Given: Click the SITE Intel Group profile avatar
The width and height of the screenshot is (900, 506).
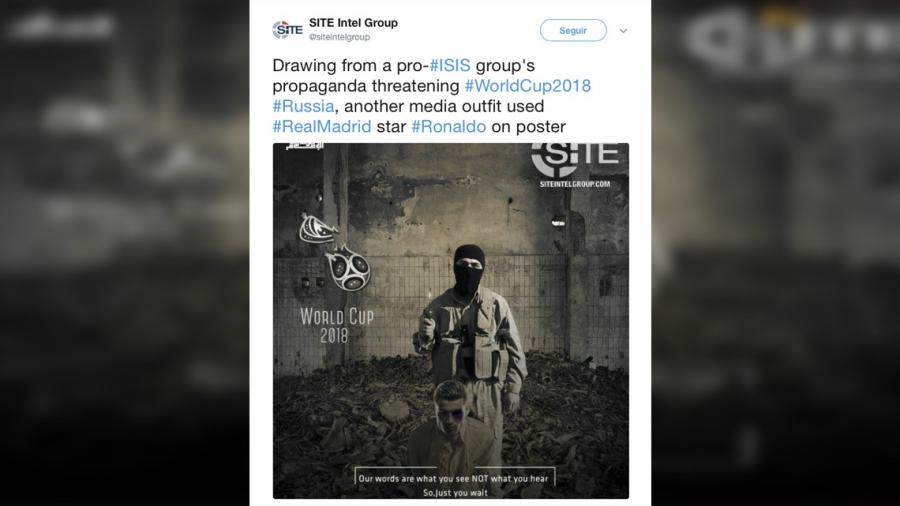Looking at the screenshot, I should [287, 29].
